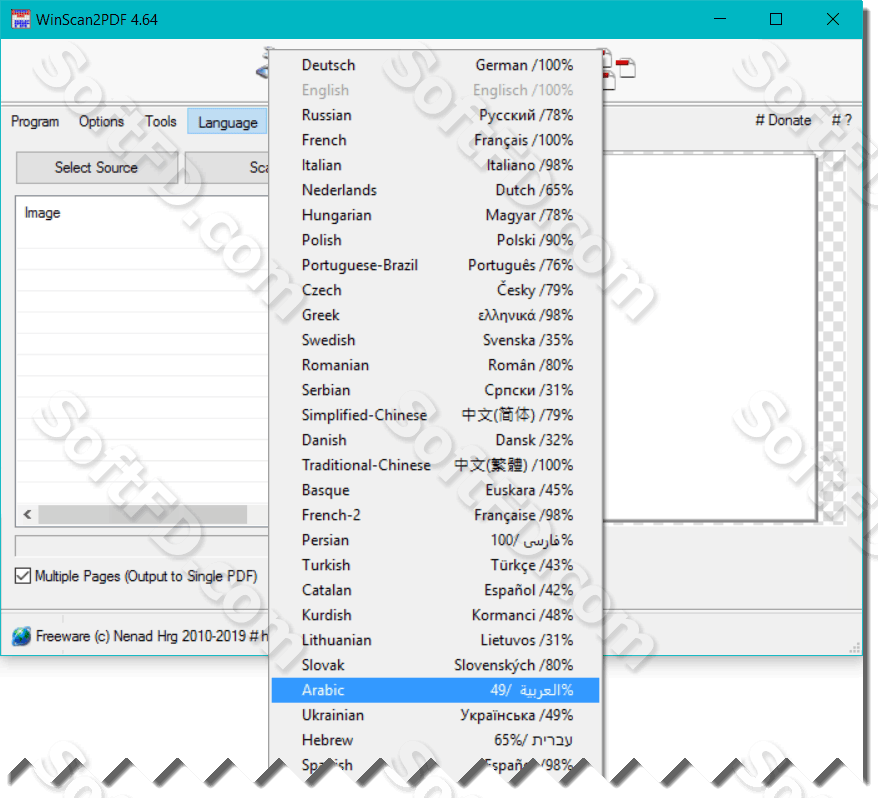Choose Greek language

pyautogui.click(x=435, y=315)
